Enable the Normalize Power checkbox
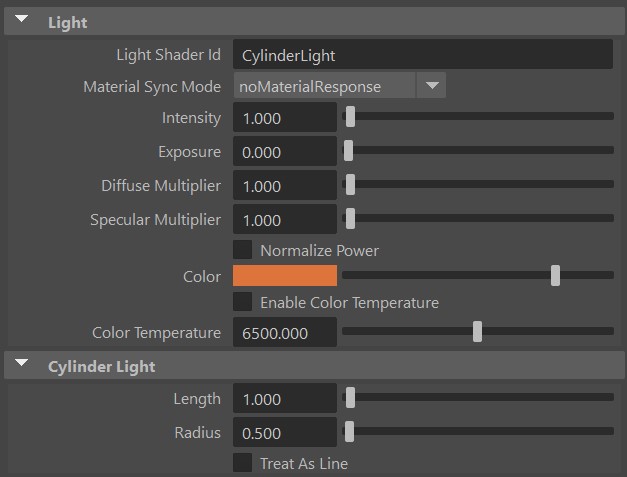The image size is (627, 477). pyautogui.click(x=242, y=250)
